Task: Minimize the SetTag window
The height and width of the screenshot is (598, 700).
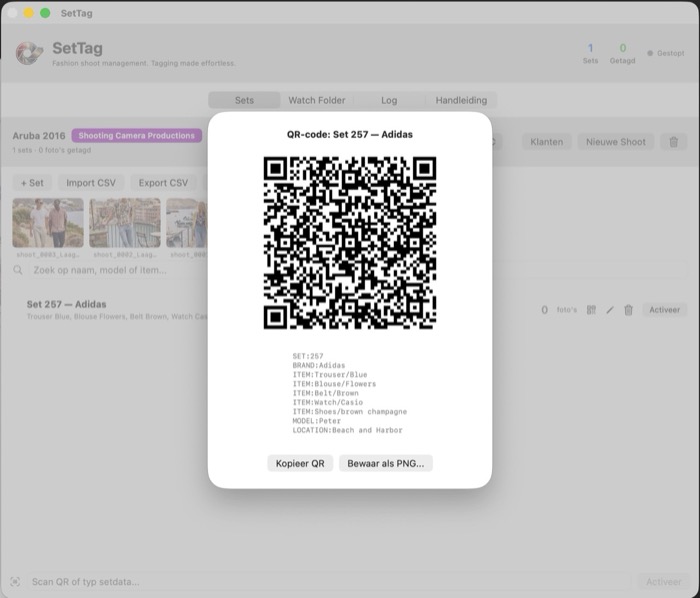Action: [29, 13]
